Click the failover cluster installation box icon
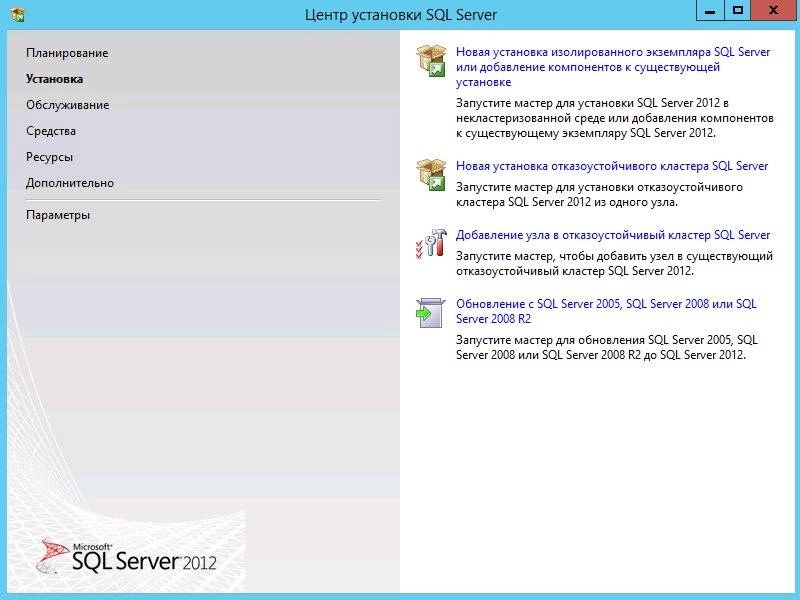 (431, 174)
